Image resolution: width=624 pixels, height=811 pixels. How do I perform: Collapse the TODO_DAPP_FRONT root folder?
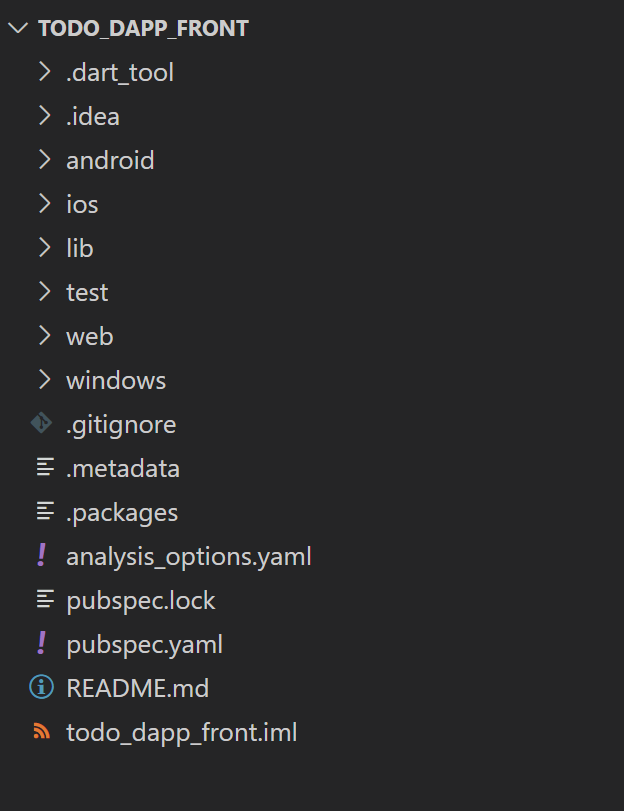tap(18, 28)
